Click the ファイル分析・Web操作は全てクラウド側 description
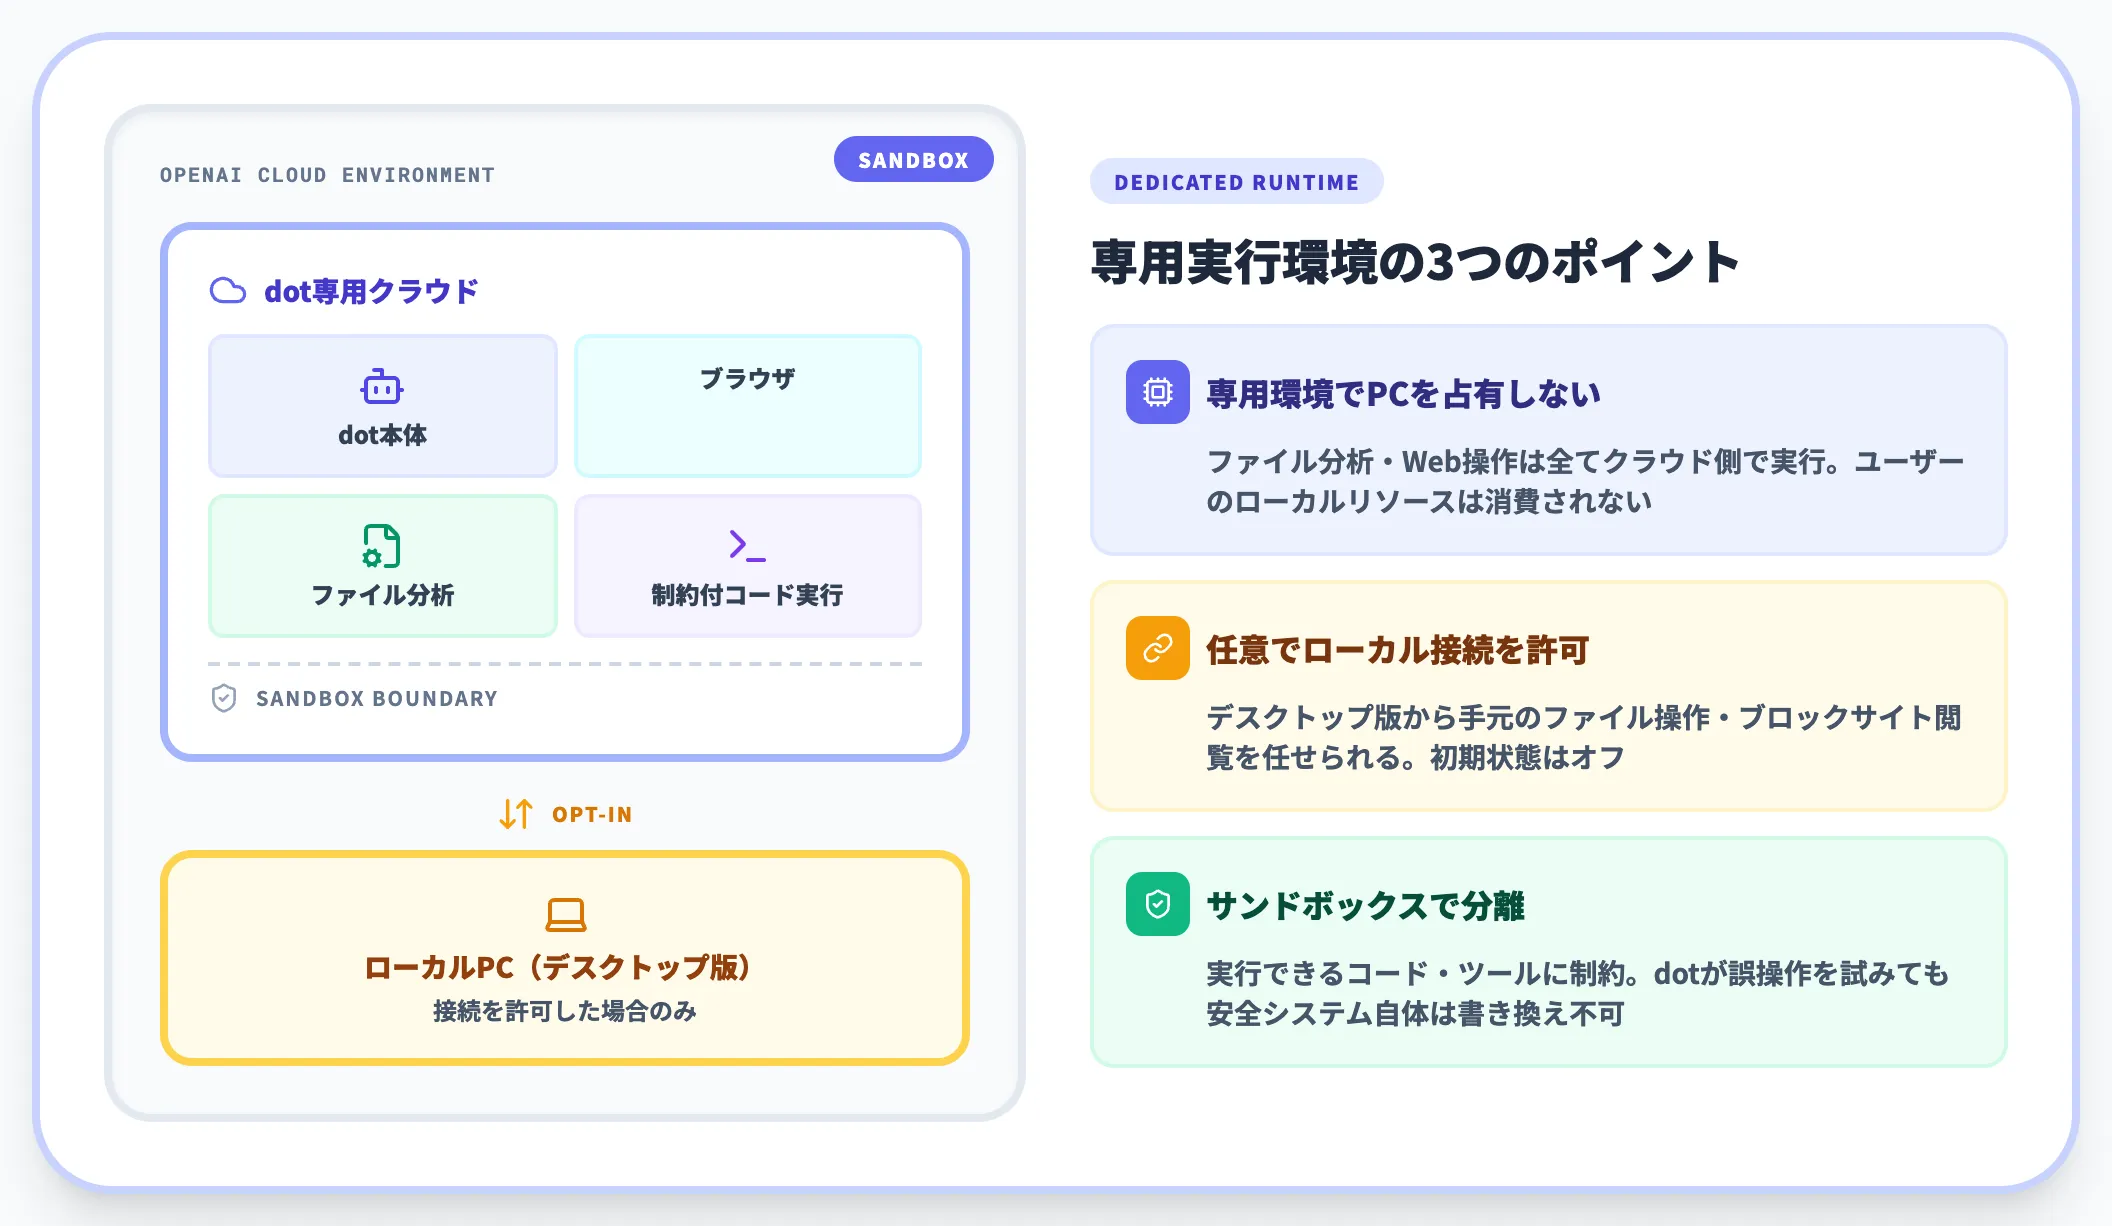2112x1226 pixels. tap(1585, 481)
